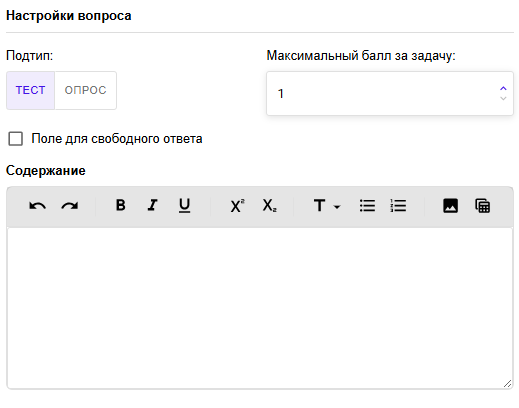Viewport: 519px width, 408px height.
Task: Click the Максимальный балл за задачу label
Action: coord(361,56)
